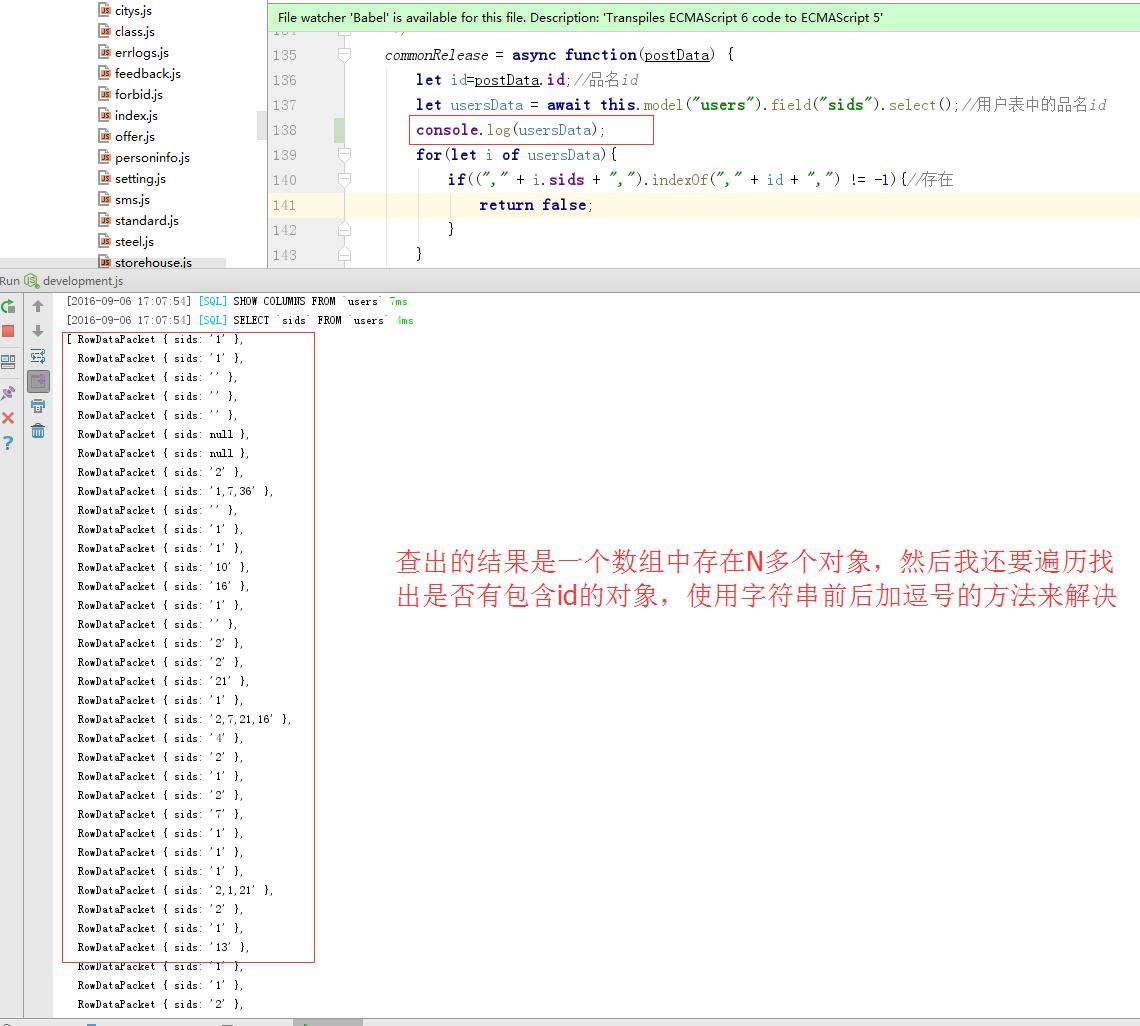Click the JS file icon next to personinfo.js
The height and width of the screenshot is (1026, 1140).
105,158
